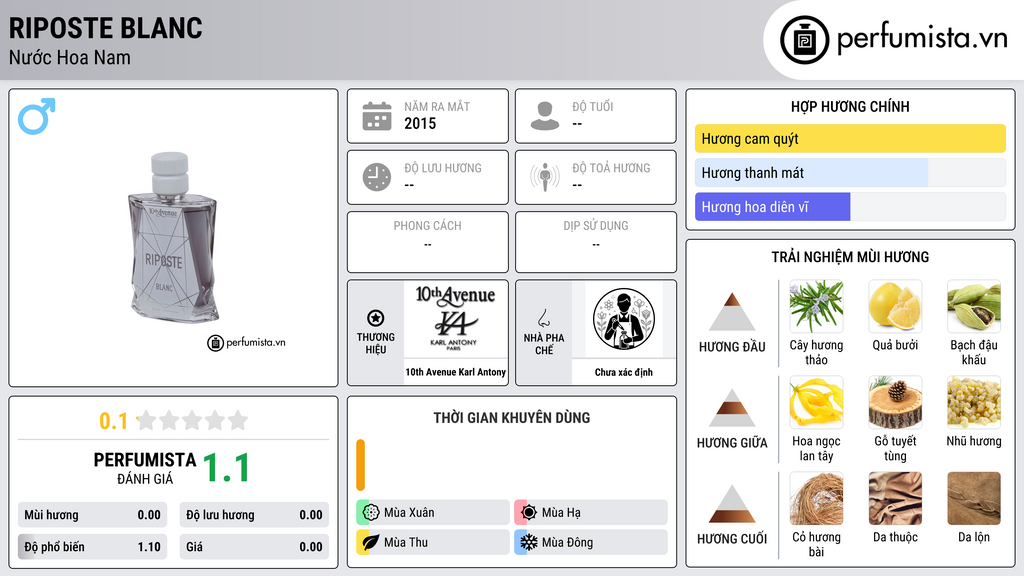The image size is (1024, 576).
Task: Click the green 1.1 Perfumista score
Action: (x=226, y=468)
